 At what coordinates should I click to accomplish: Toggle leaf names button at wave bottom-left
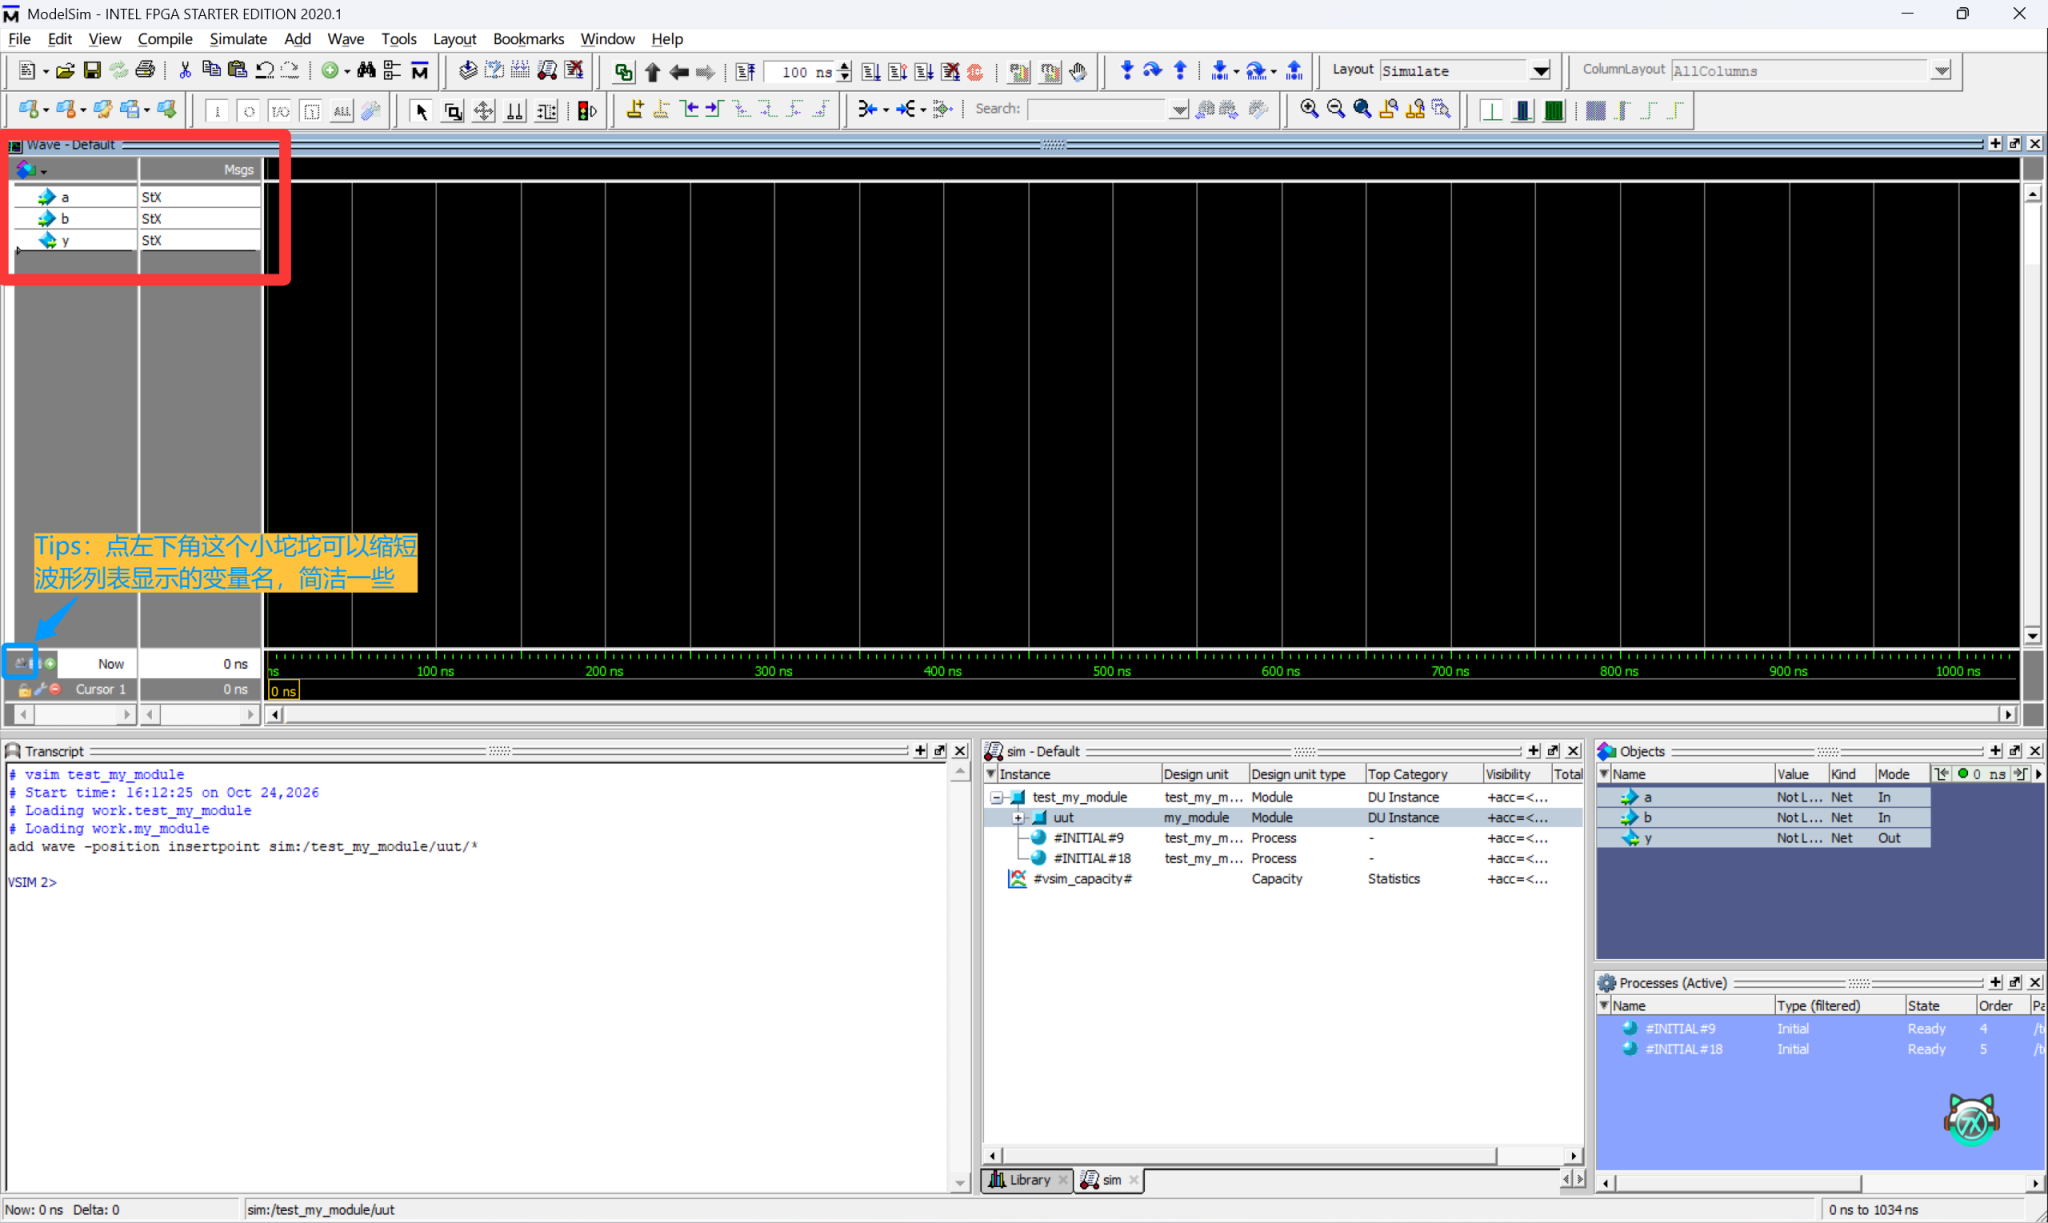[21, 663]
